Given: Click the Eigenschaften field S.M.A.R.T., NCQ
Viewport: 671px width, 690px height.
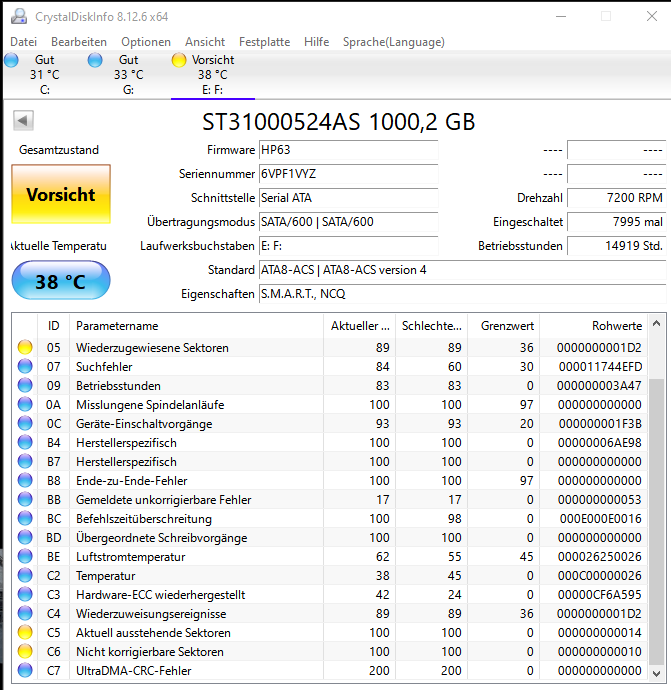Looking at the screenshot, I should click(462, 294).
